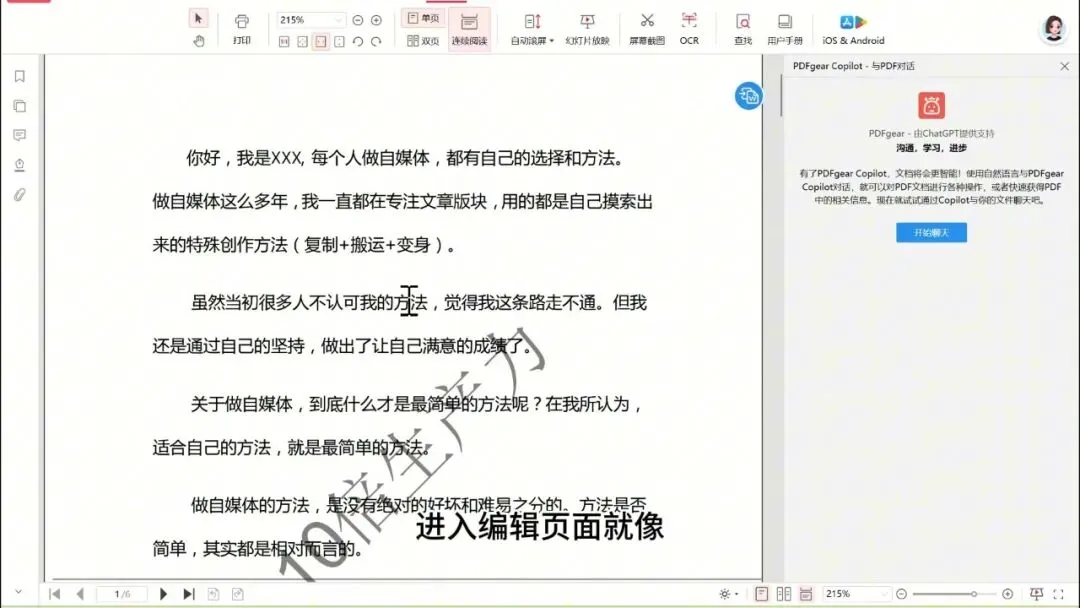Image resolution: width=1080 pixels, height=608 pixels.
Task: Select fit page view icon
Action: pyautogui.click(x=302, y=42)
